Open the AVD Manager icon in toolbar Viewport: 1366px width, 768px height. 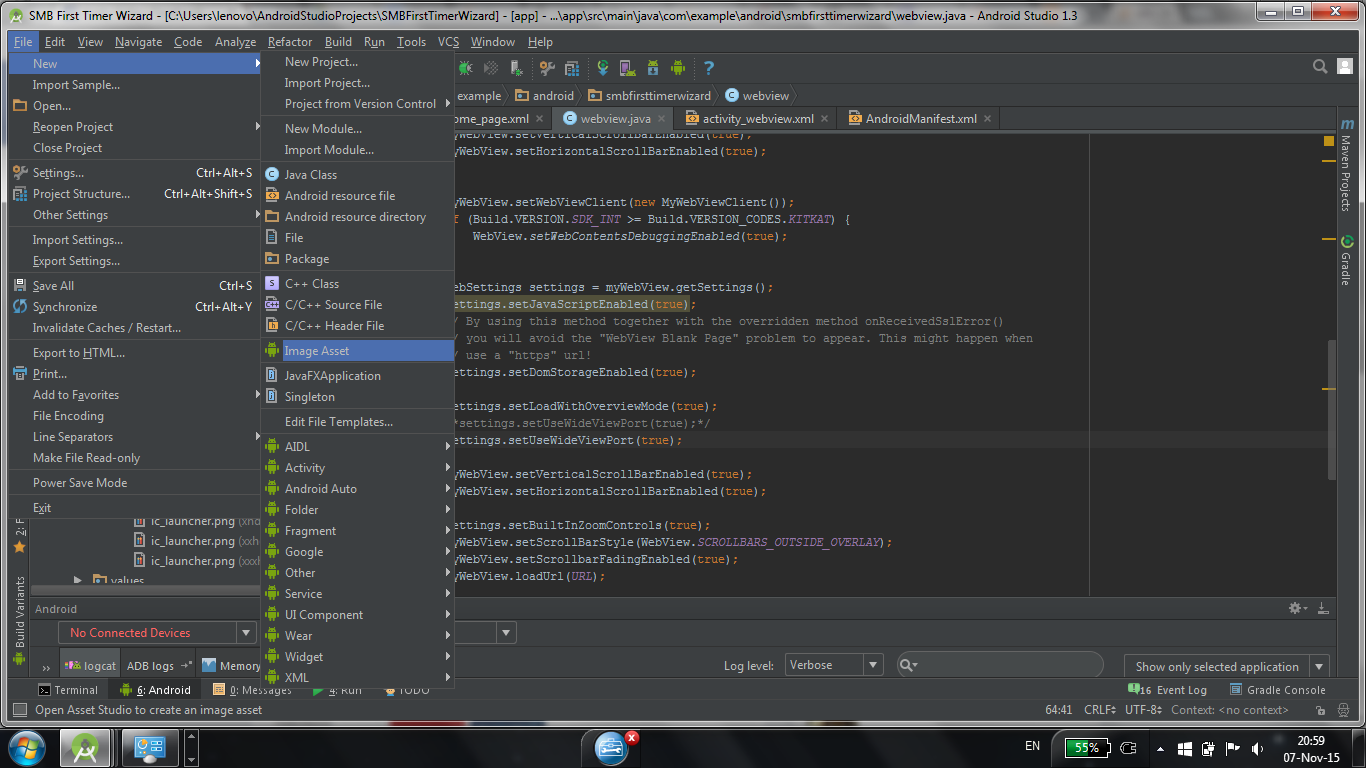pyautogui.click(x=626, y=68)
